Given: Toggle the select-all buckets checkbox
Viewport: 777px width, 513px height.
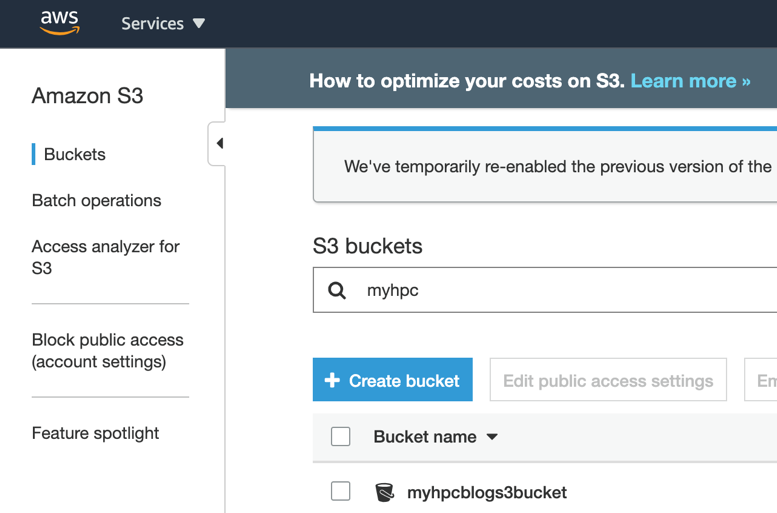Looking at the screenshot, I should (341, 437).
